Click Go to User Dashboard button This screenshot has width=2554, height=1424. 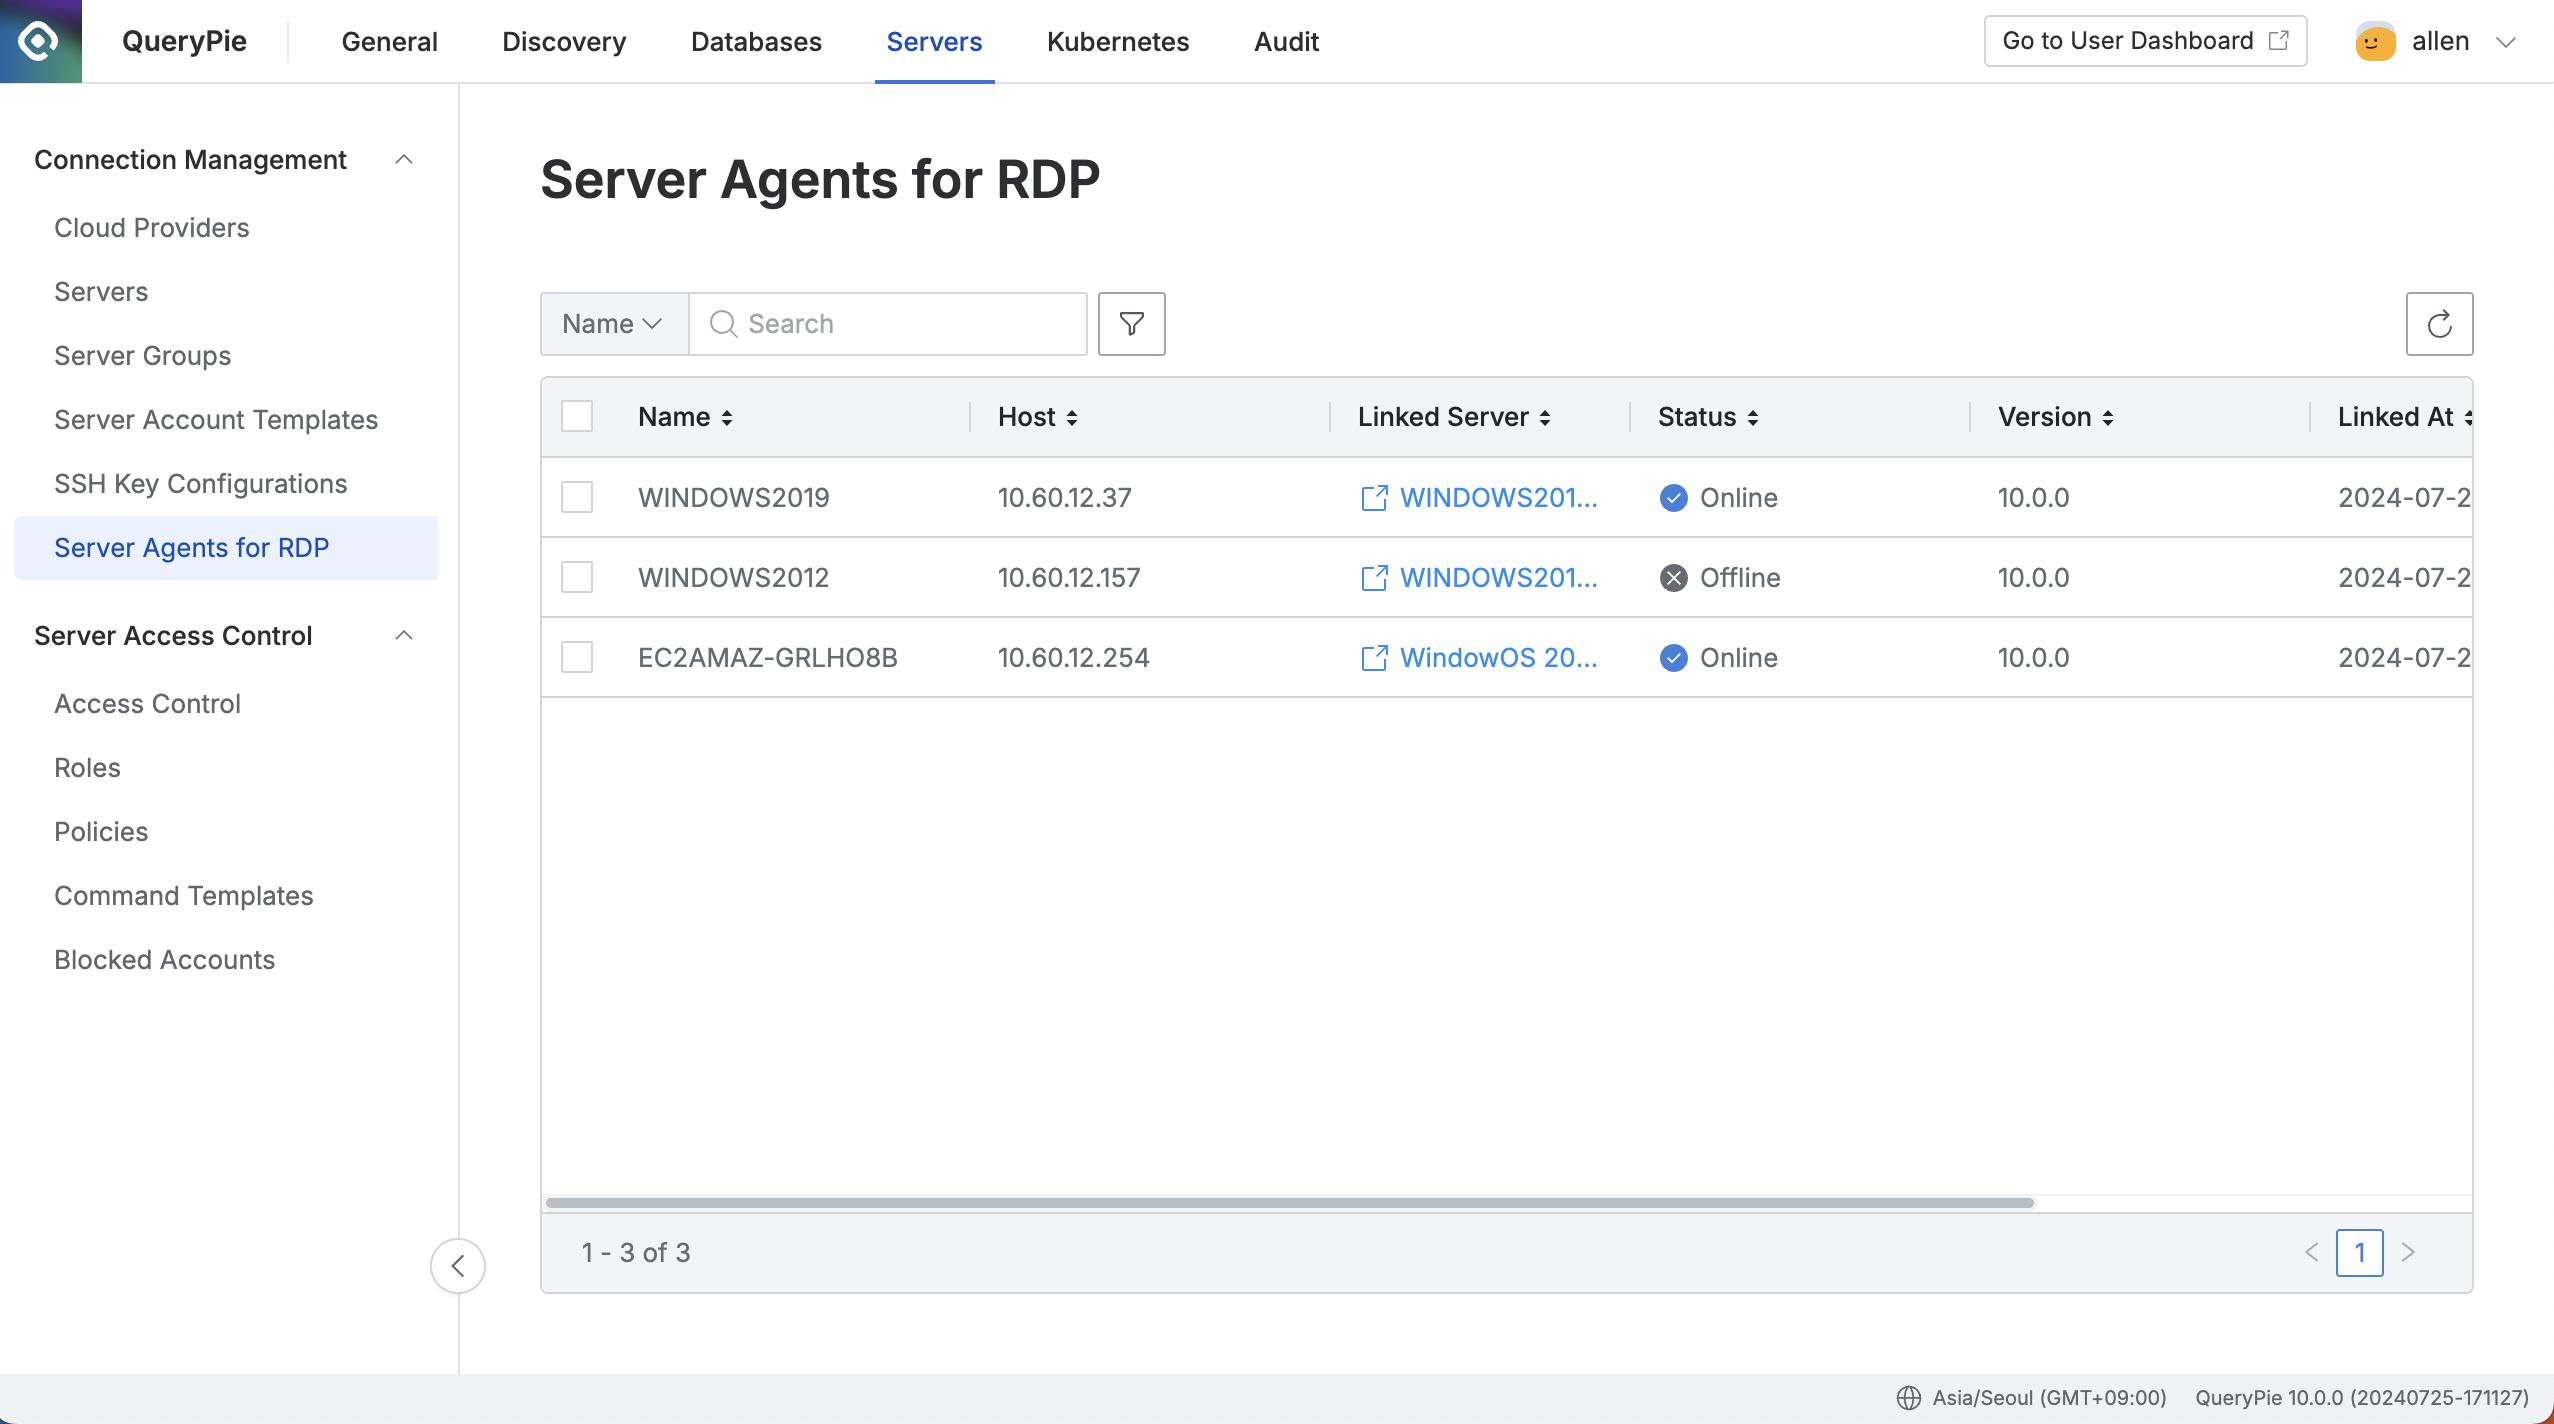[x=2145, y=41]
